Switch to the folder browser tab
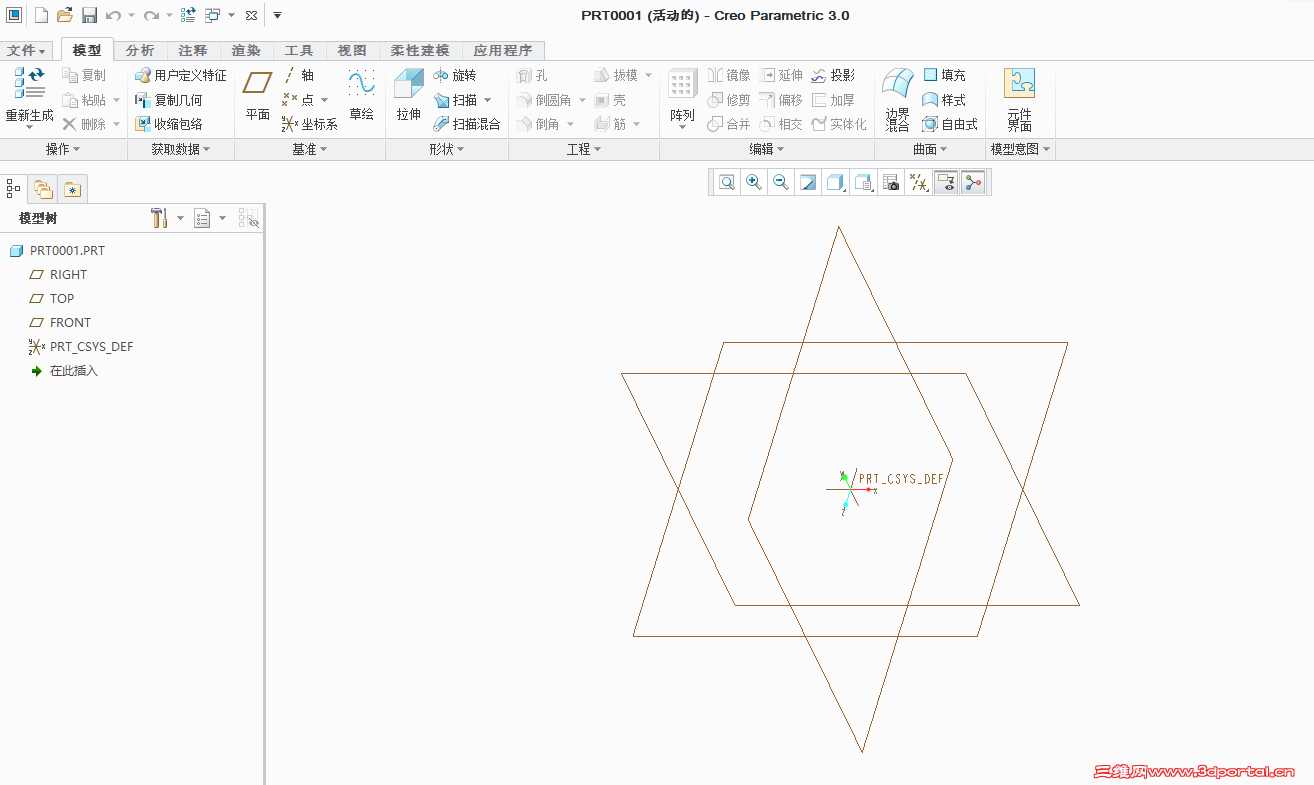This screenshot has height=785, width=1314. click(43, 188)
